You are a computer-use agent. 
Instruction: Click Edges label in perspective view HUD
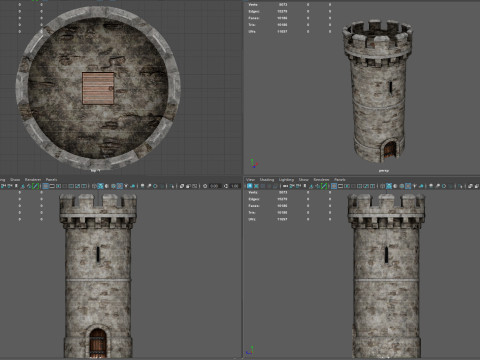coord(254,11)
